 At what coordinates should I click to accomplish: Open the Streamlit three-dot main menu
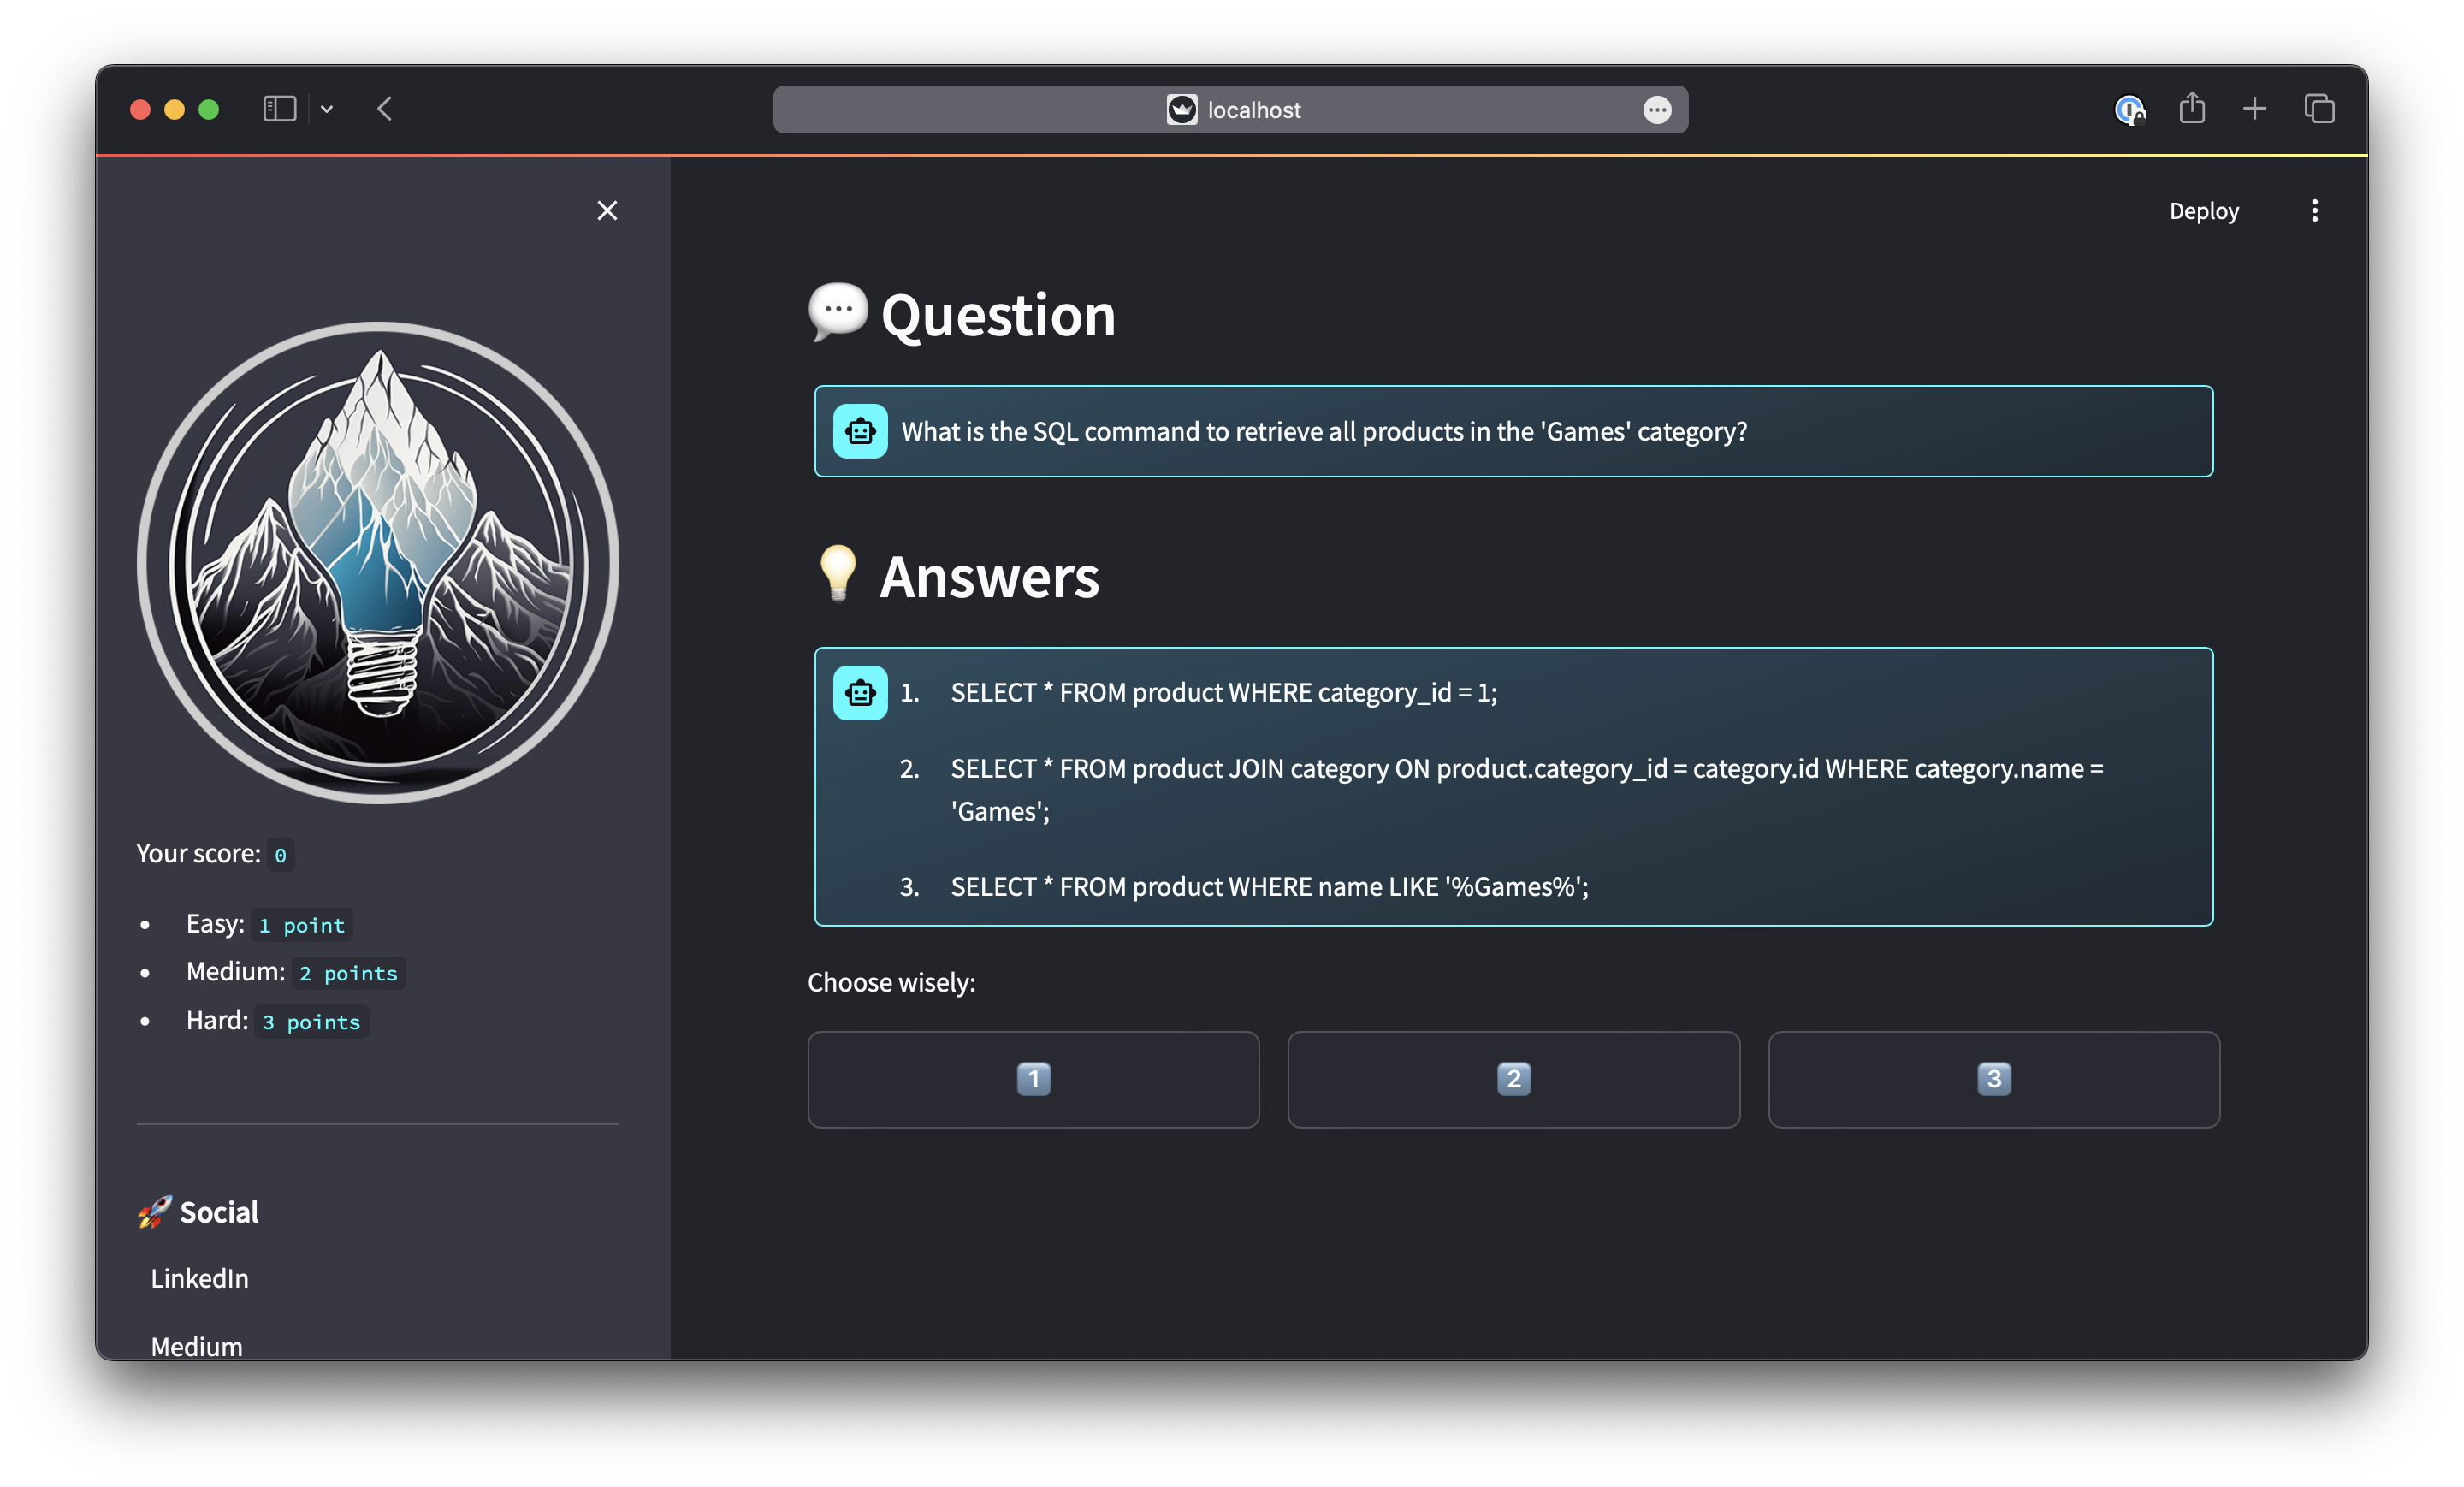point(2314,210)
